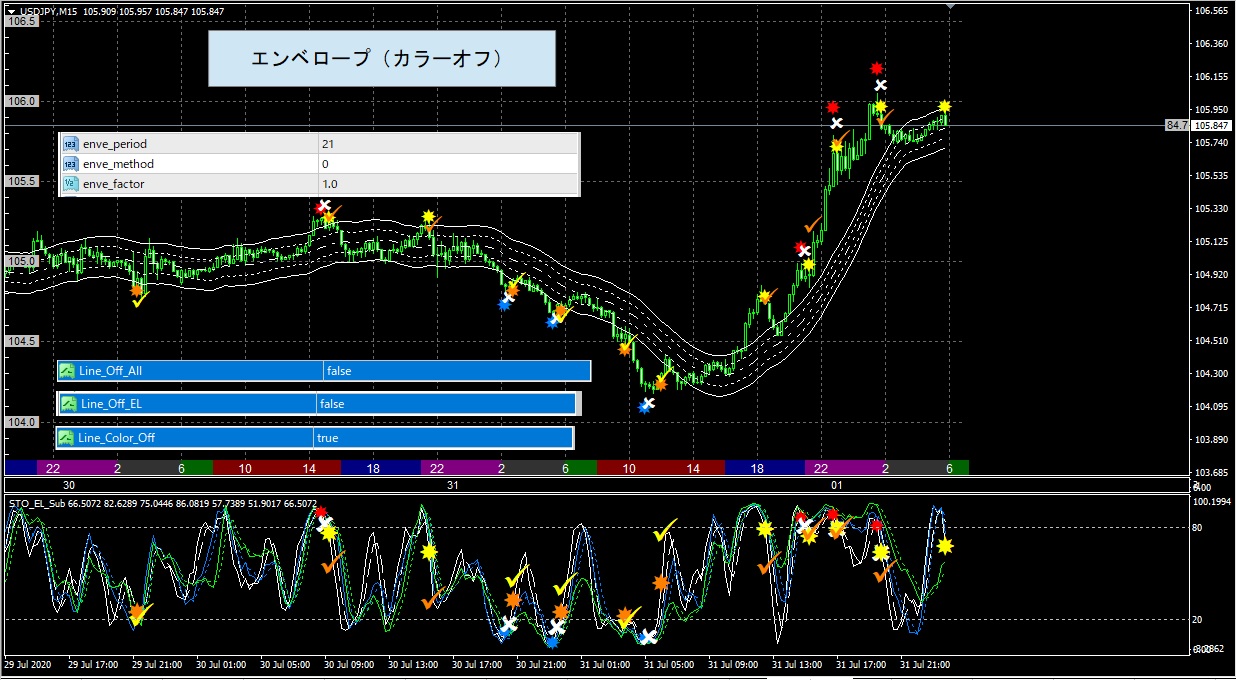1236x680 pixels.
Task: Click the 104.0 level label on left axis
Action: (23, 422)
